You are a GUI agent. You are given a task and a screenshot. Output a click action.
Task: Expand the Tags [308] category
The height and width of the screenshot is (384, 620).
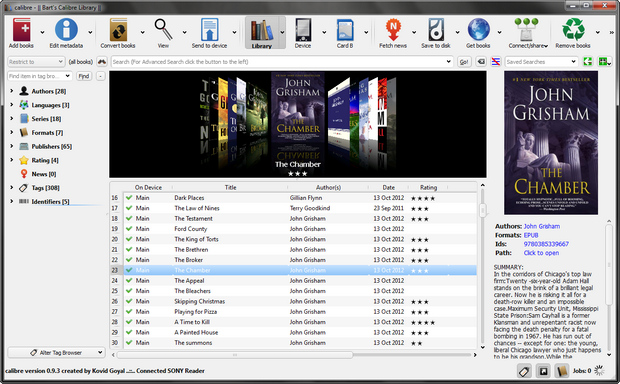[x=11, y=187]
